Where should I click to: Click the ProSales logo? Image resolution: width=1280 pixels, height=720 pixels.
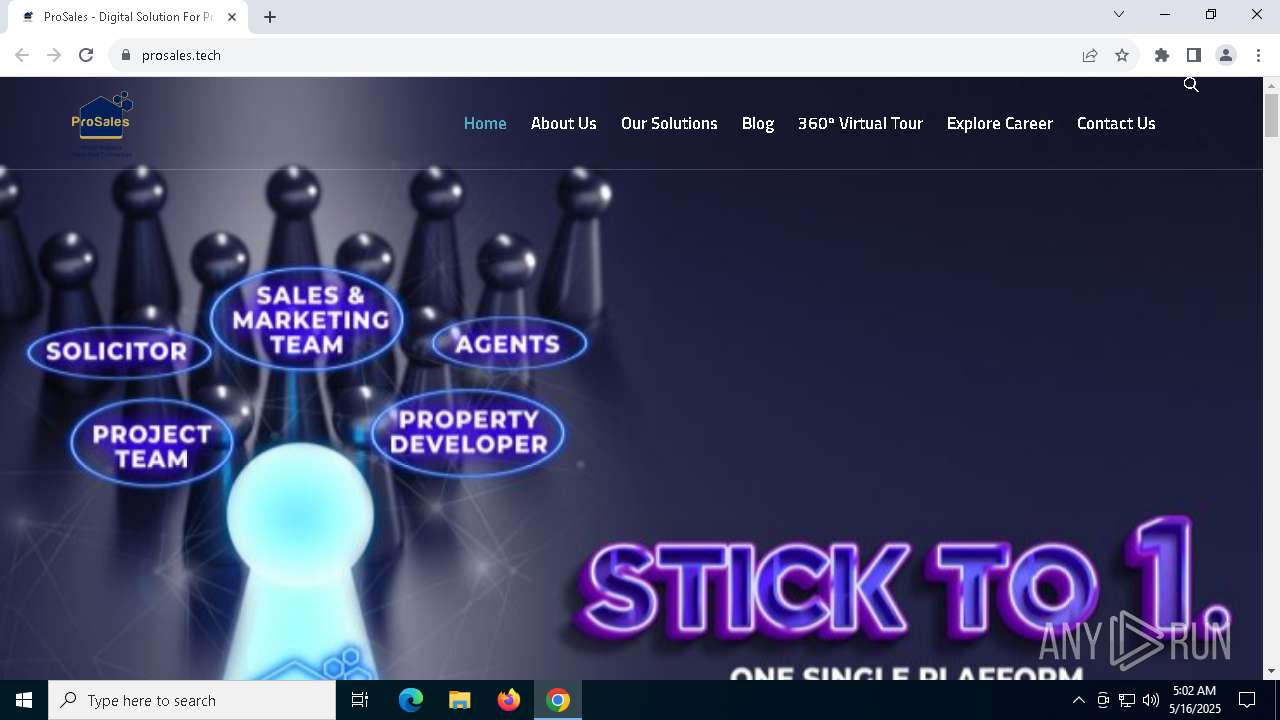[x=101, y=124]
